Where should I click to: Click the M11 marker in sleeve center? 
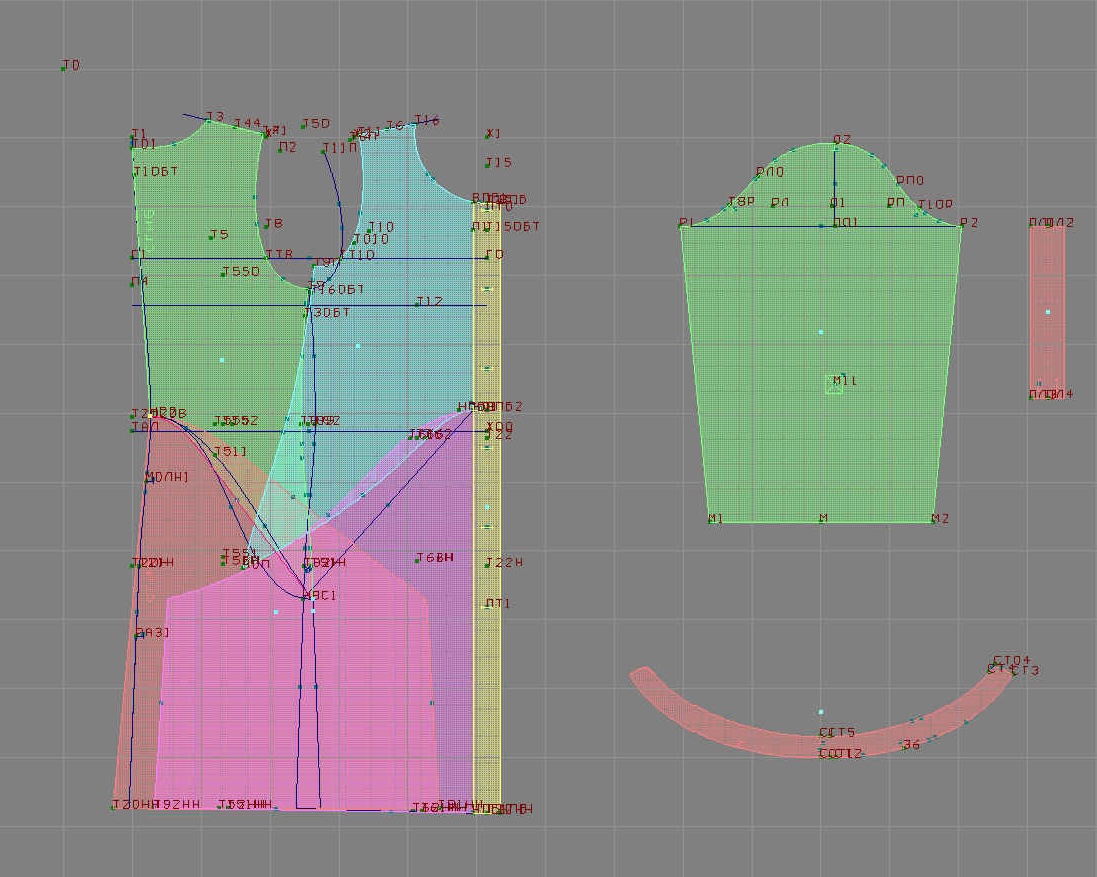[x=836, y=384]
